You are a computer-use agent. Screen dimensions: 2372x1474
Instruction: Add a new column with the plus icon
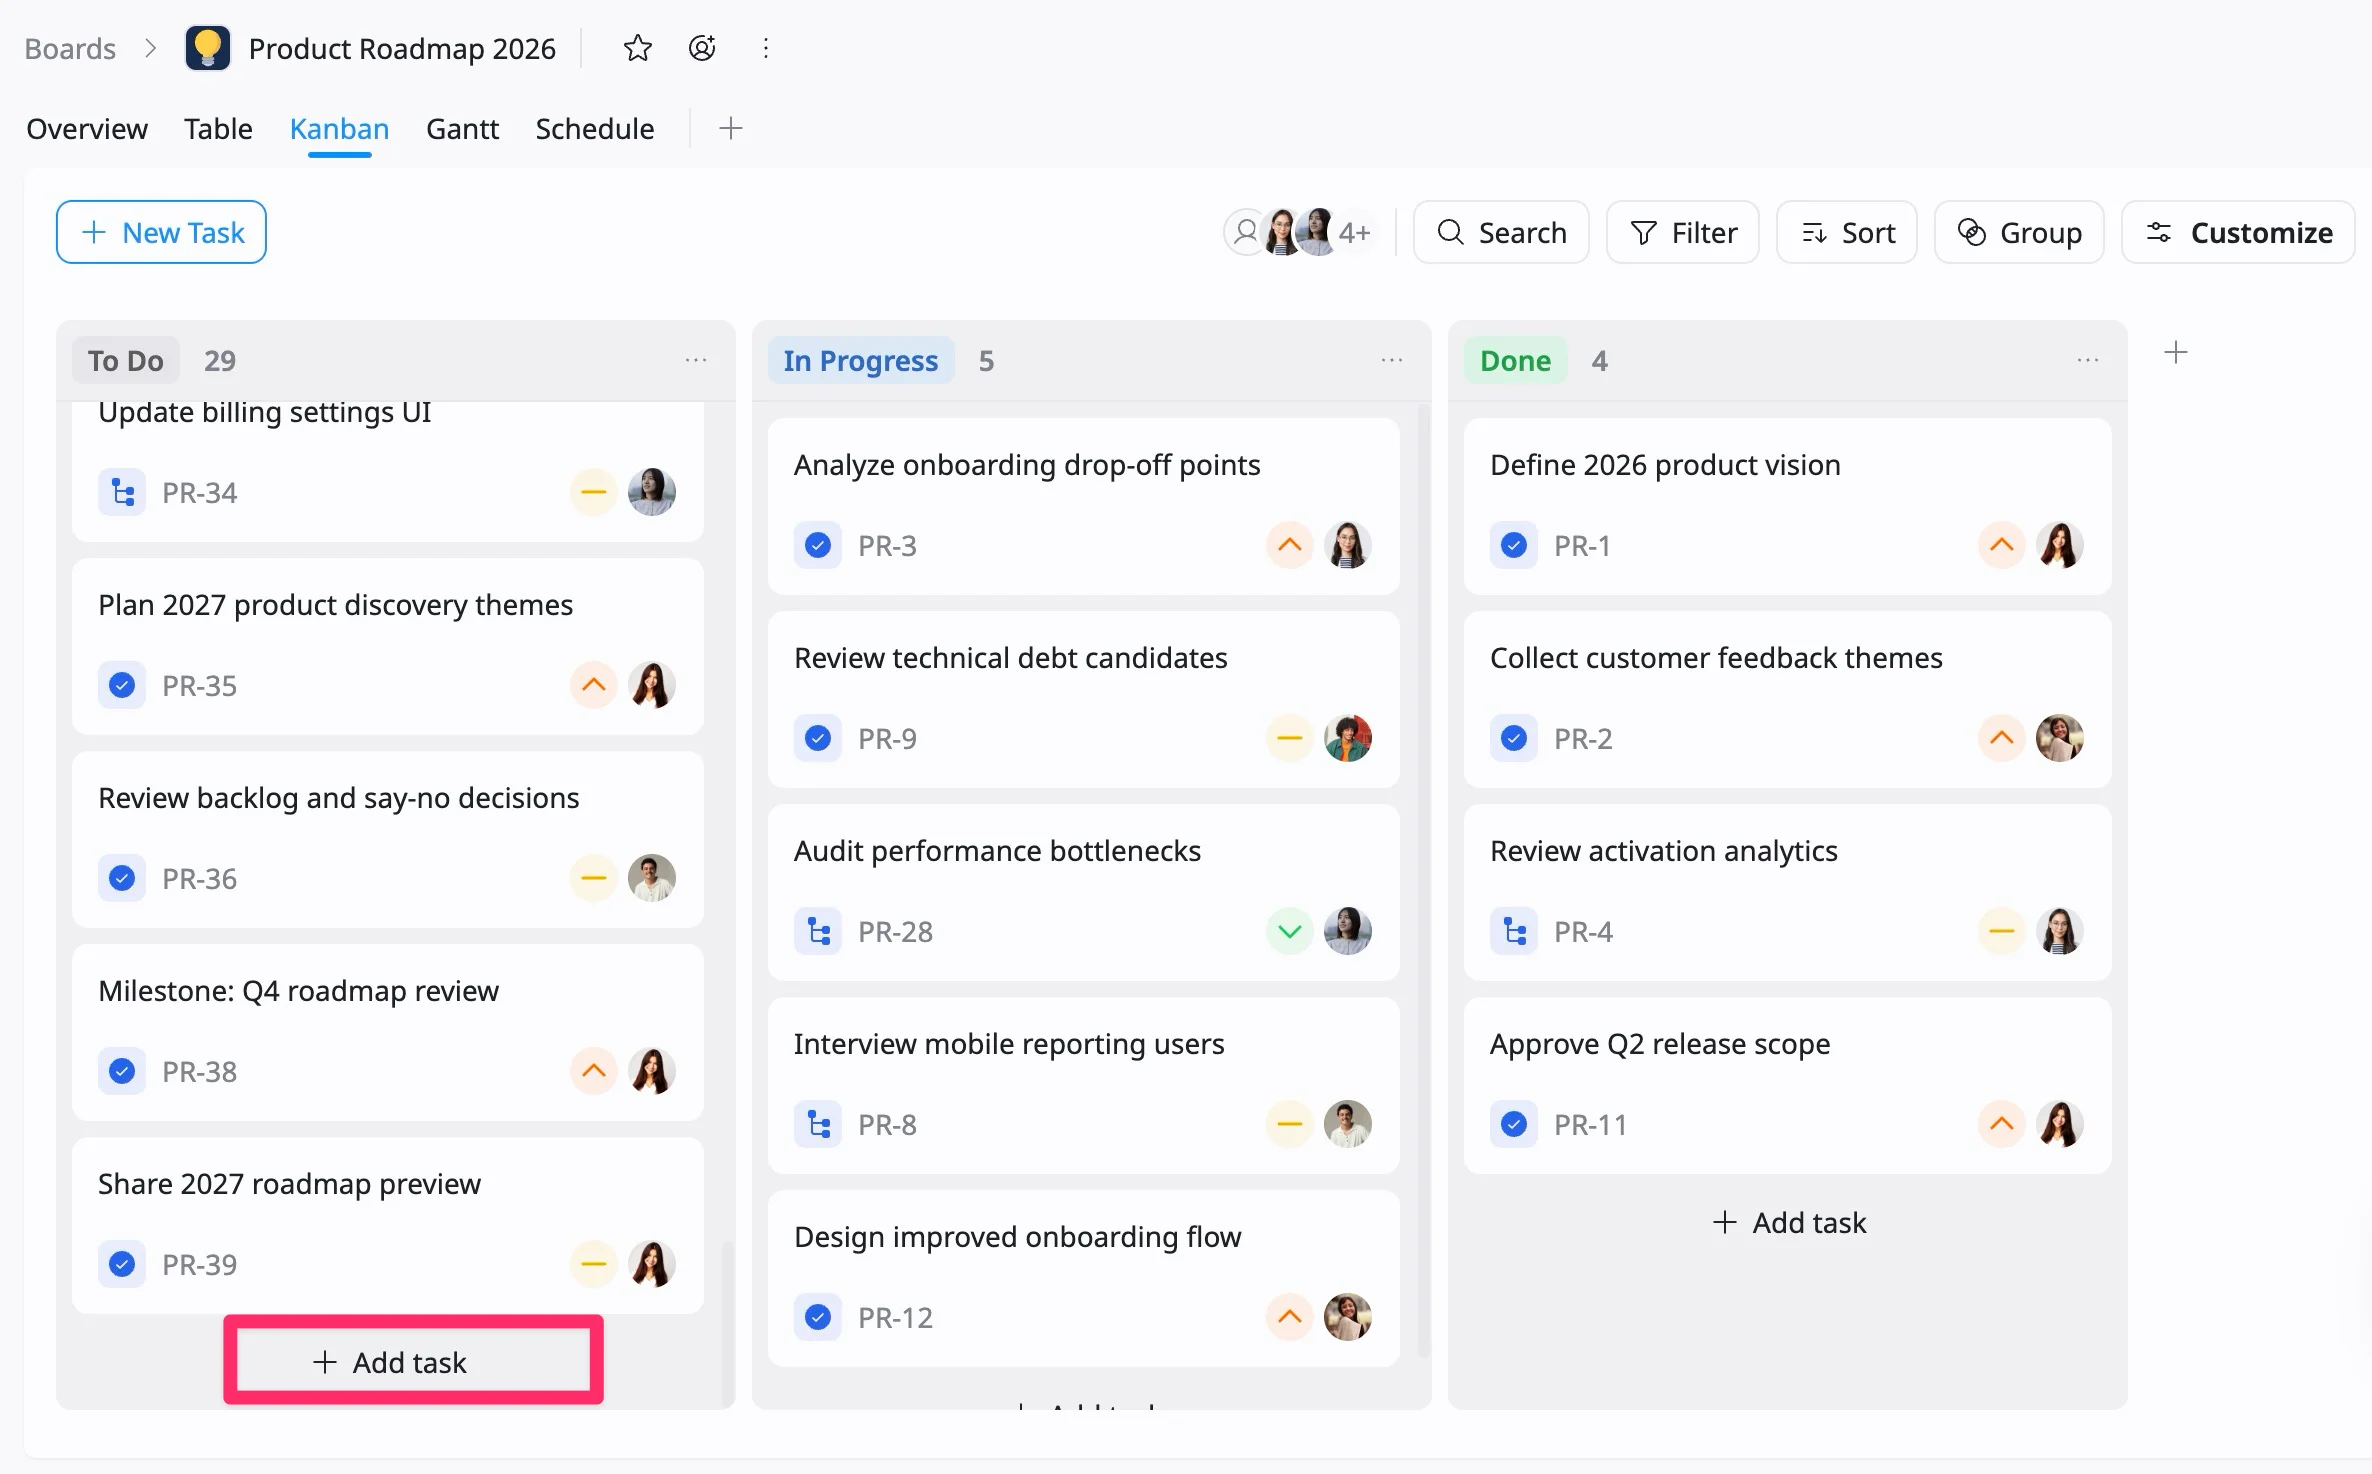click(x=2175, y=352)
